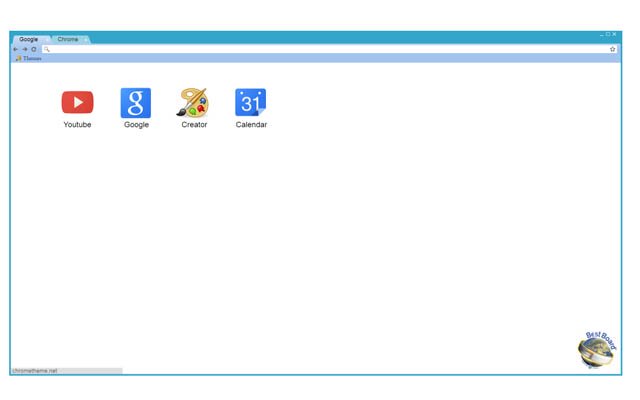
Task: Click the Creator label text
Action: pos(194,124)
